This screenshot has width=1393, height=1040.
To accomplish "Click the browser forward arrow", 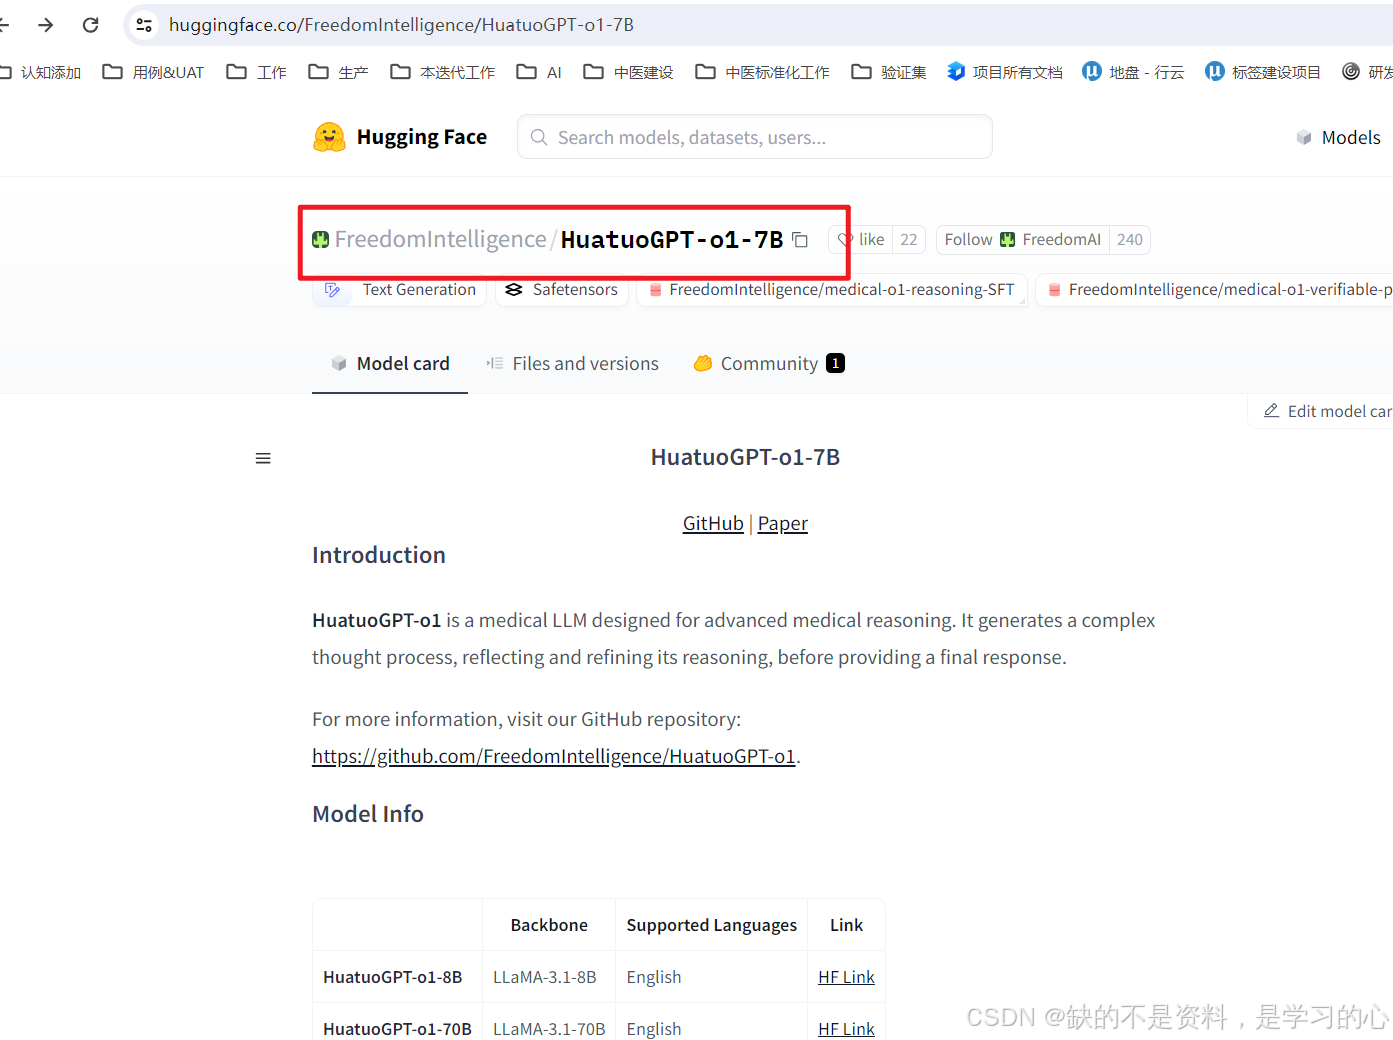I will 46,25.
